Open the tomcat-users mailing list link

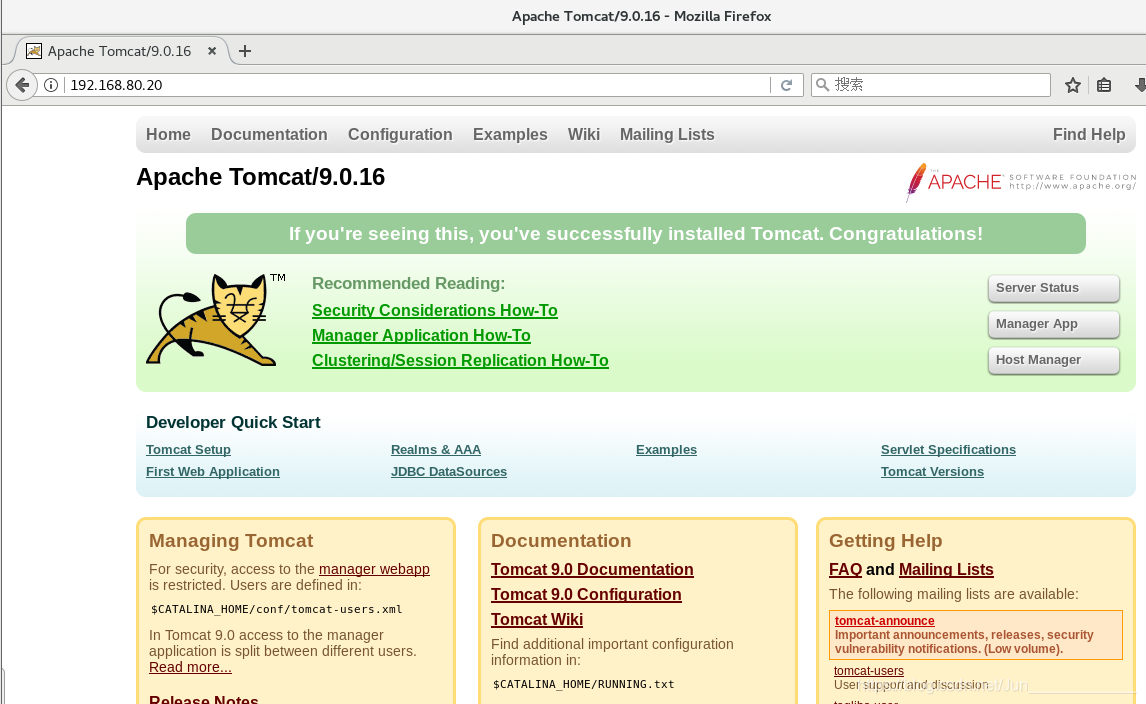click(x=869, y=670)
